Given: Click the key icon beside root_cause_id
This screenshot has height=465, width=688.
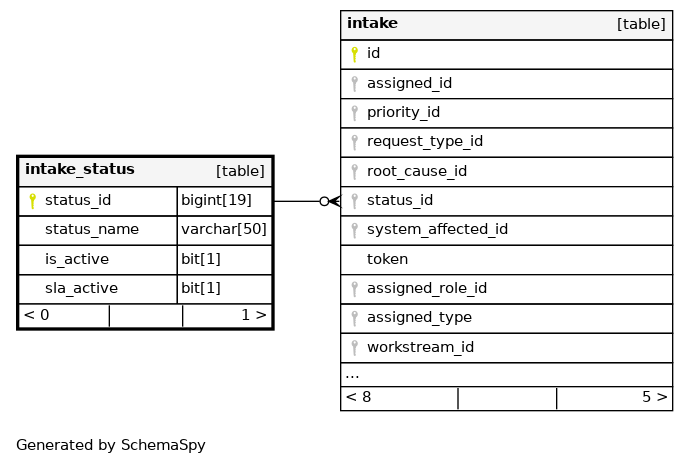Looking at the screenshot, I should point(354,171).
